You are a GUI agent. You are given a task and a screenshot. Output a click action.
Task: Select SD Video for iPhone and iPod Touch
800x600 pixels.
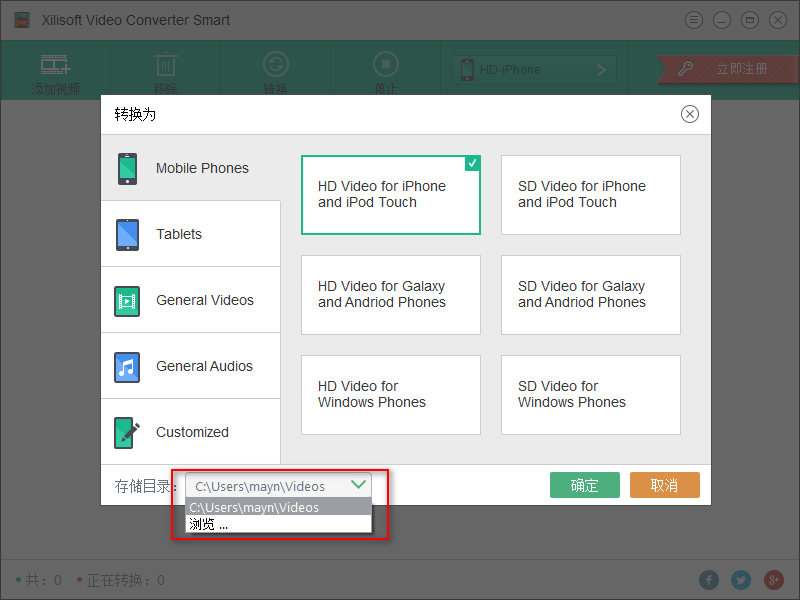(x=590, y=194)
